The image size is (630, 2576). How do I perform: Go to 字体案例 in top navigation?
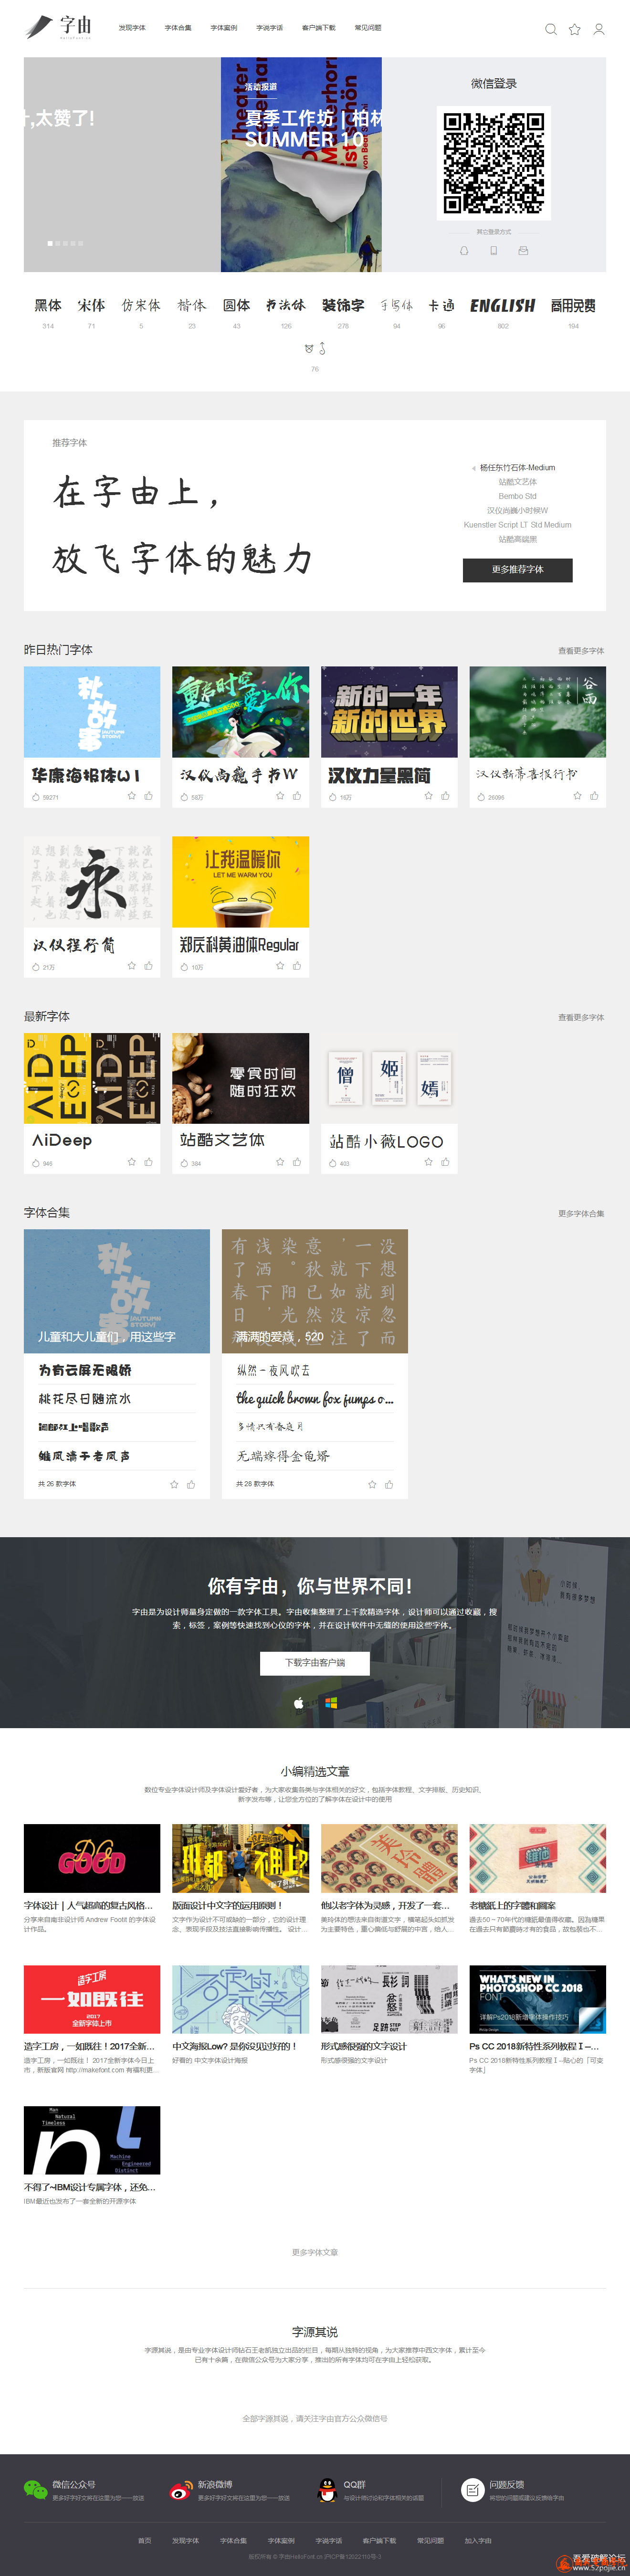(x=224, y=28)
